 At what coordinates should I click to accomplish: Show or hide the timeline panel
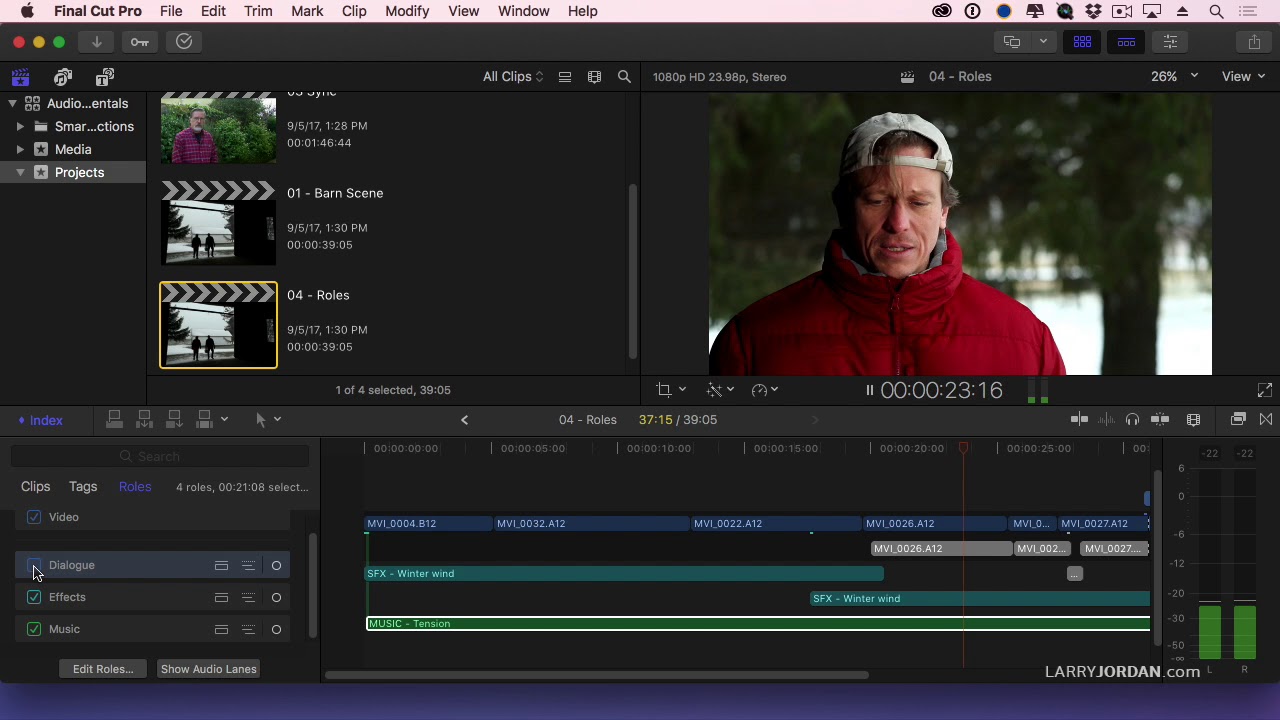pyautogui.click(x=1126, y=42)
